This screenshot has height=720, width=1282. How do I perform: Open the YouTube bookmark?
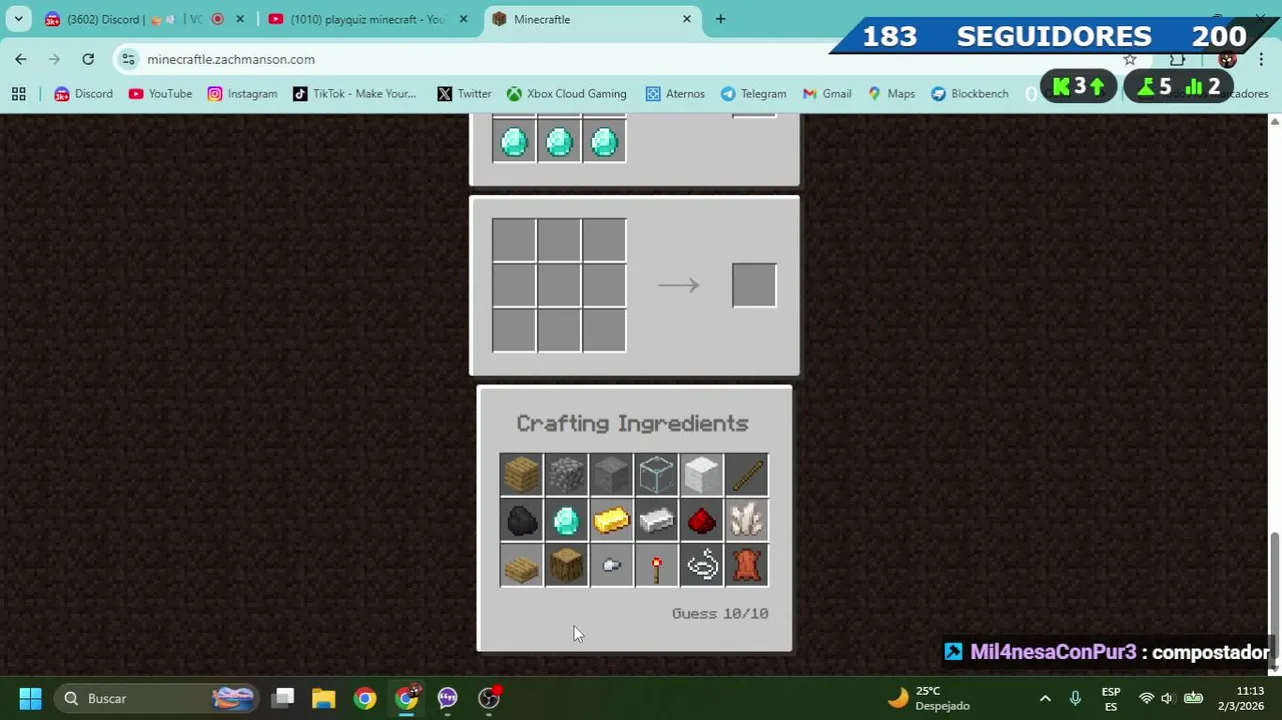[x=160, y=93]
